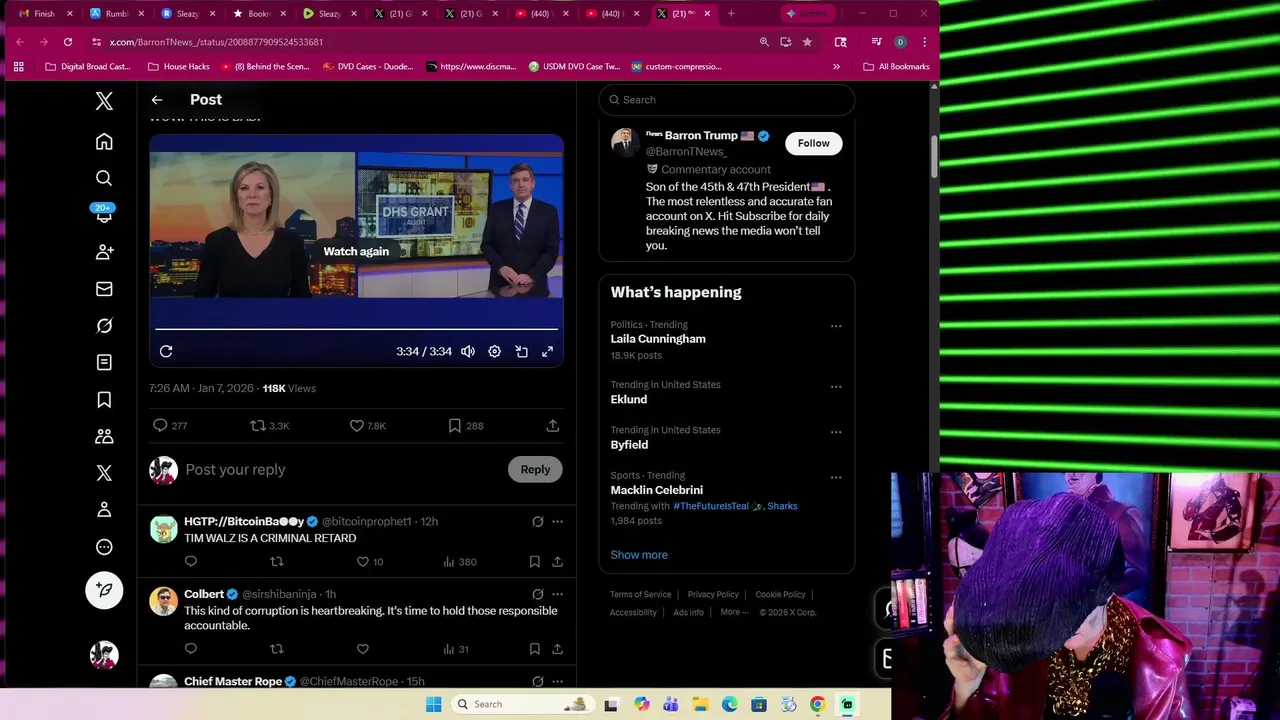The height and width of the screenshot is (720, 1280).
Task: Open Grok from the X sidebar
Action: click(104, 326)
